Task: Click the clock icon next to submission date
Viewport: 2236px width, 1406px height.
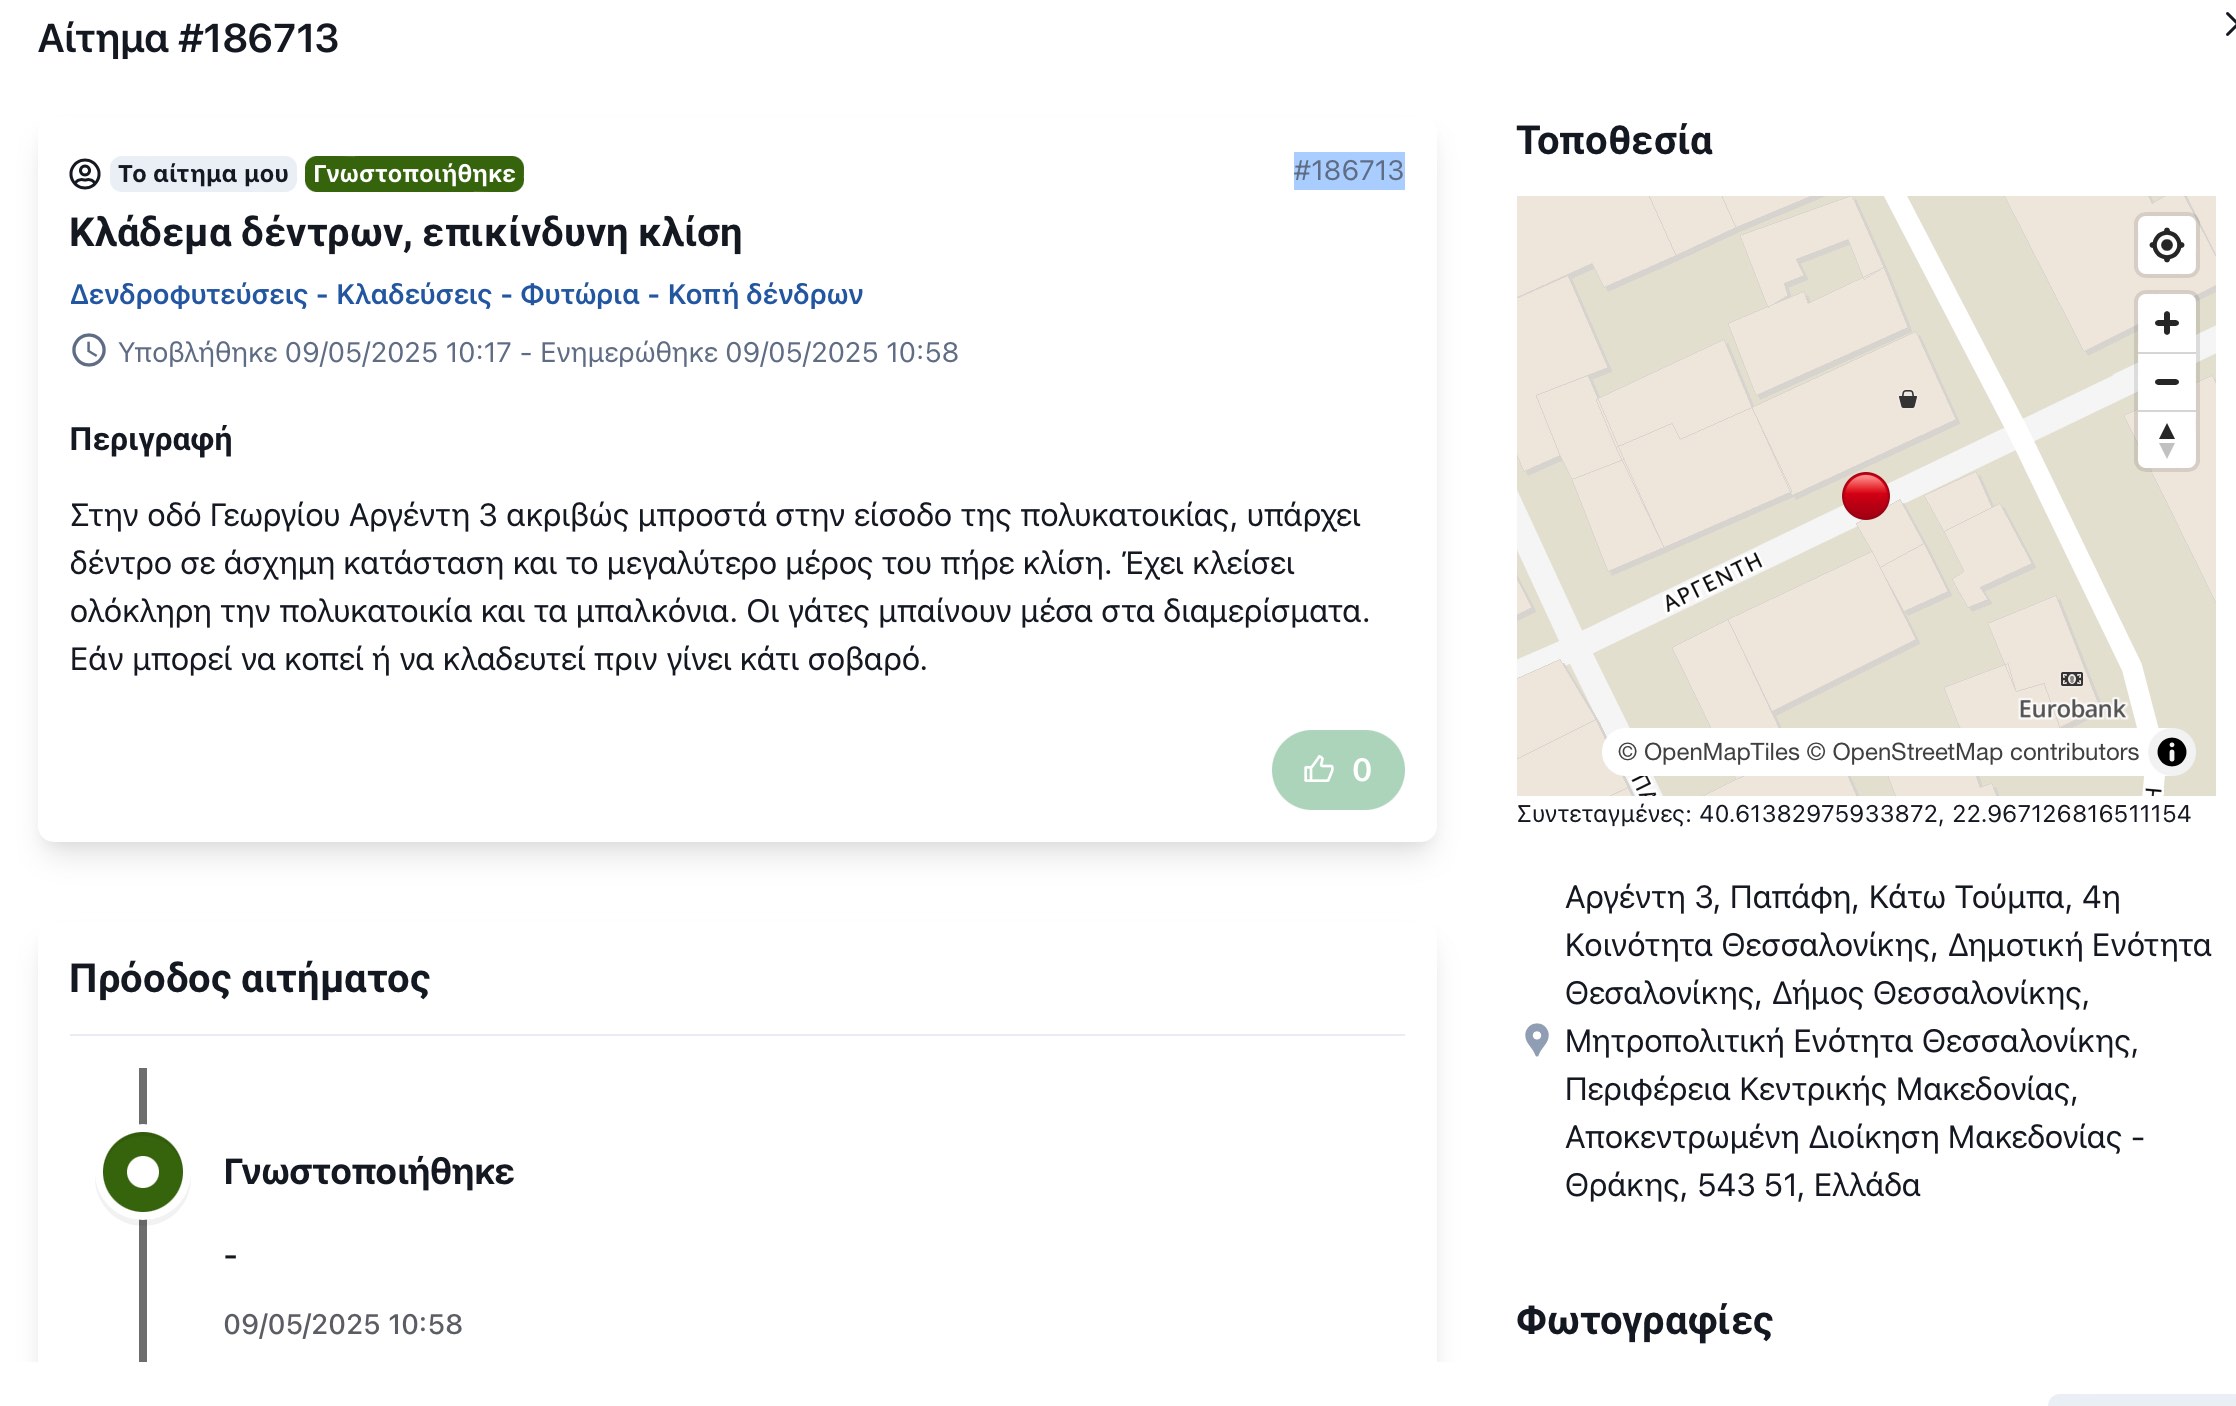Action: (88, 351)
